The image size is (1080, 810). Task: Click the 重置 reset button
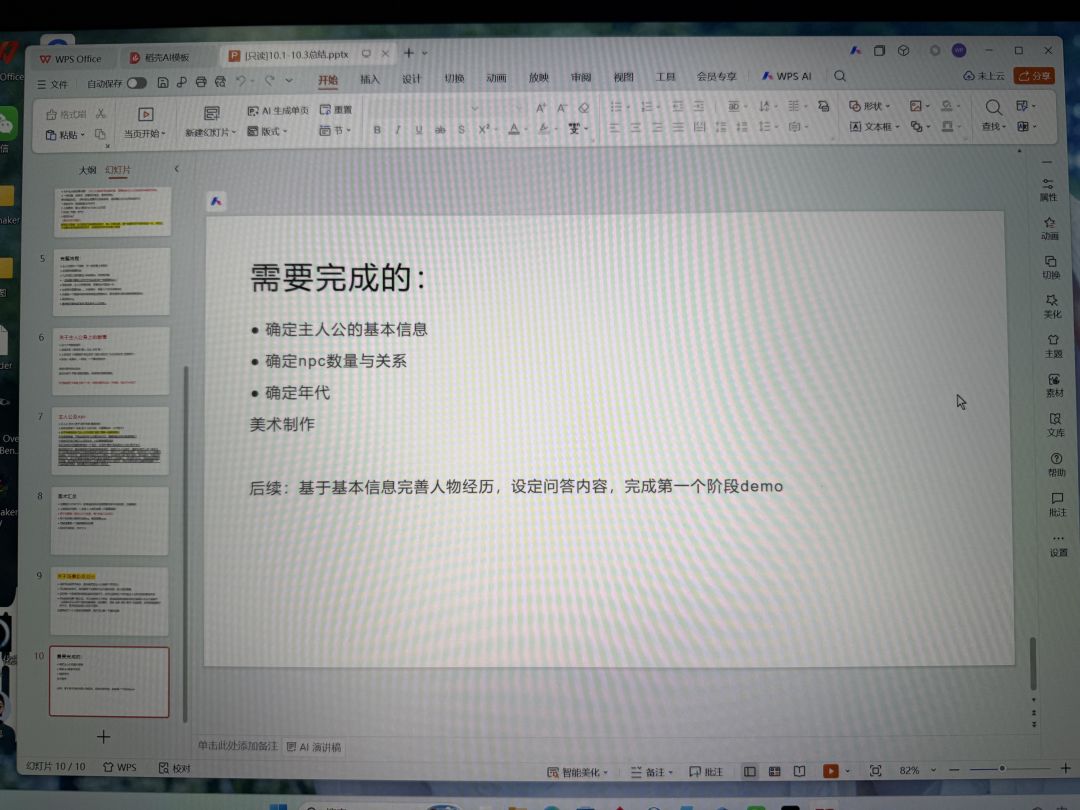[x=336, y=110]
